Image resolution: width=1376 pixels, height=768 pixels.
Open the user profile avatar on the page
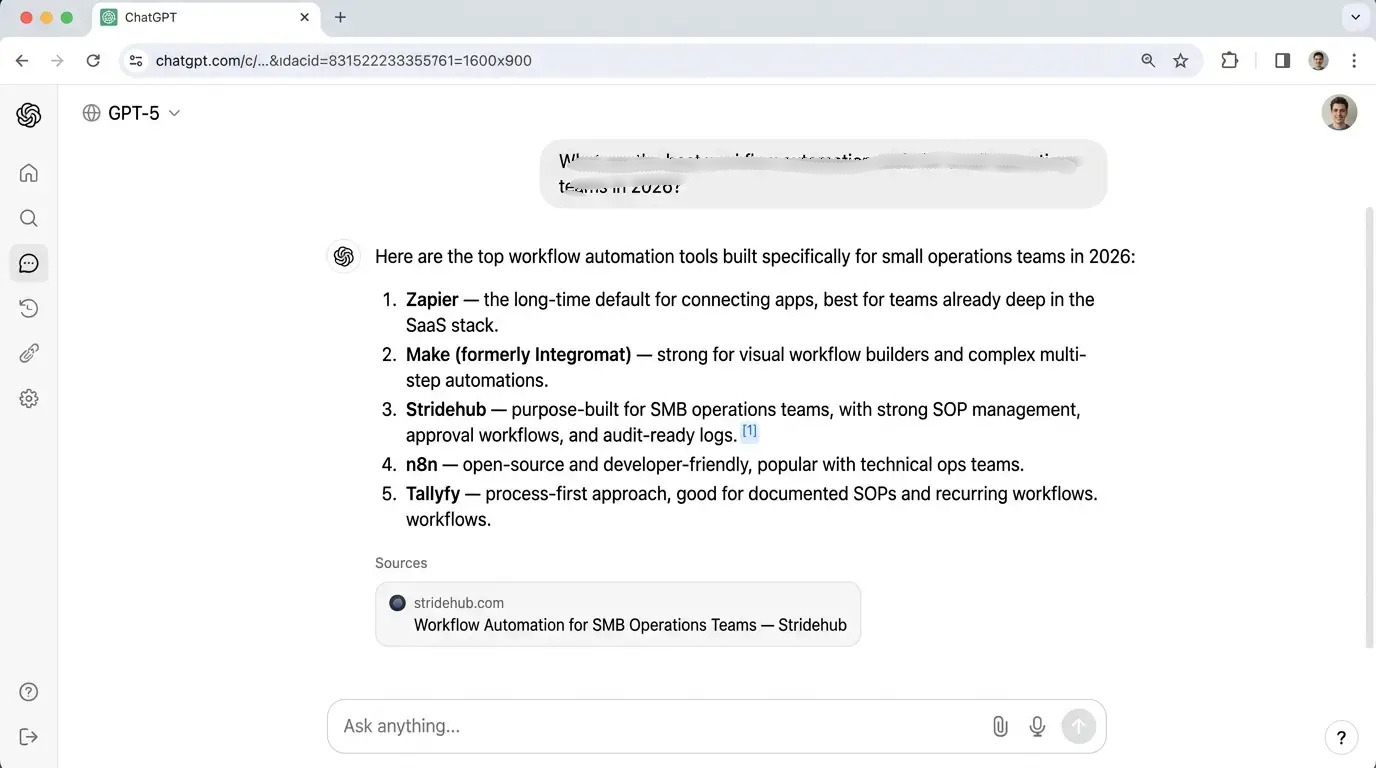coord(1339,113)
